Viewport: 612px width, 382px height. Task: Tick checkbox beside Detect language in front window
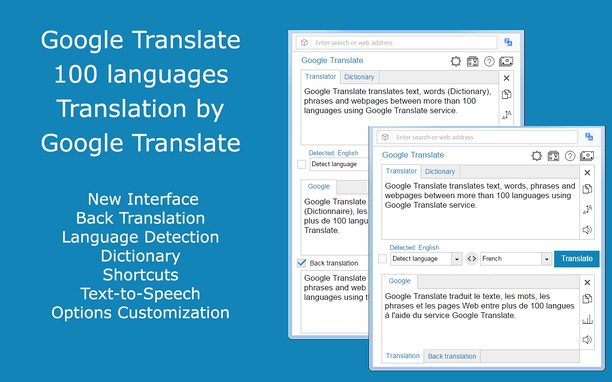click(x=382, y=258)
